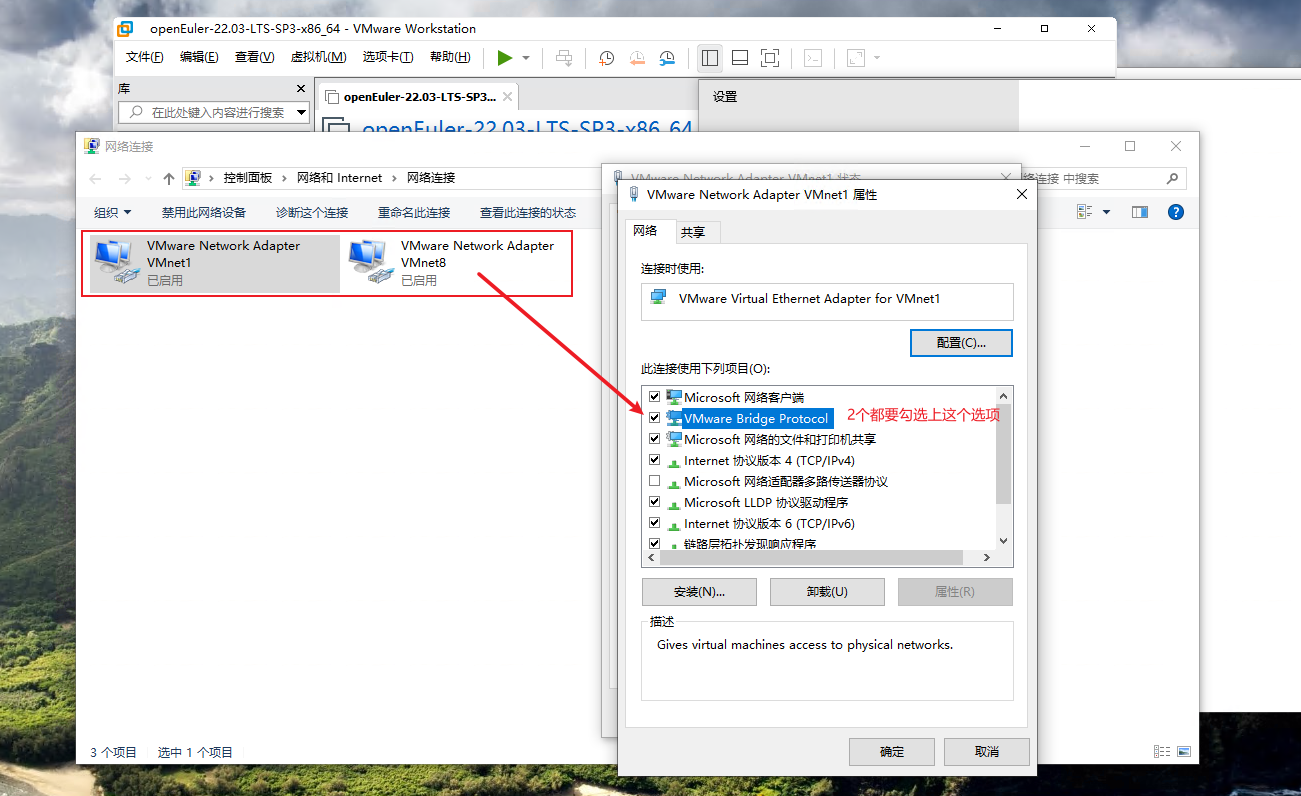Toggle Internet 协议版本 4 (TCP/IPv4) checkbox
Viewport: 1301px width, 796px height.
tap(655, 460)
